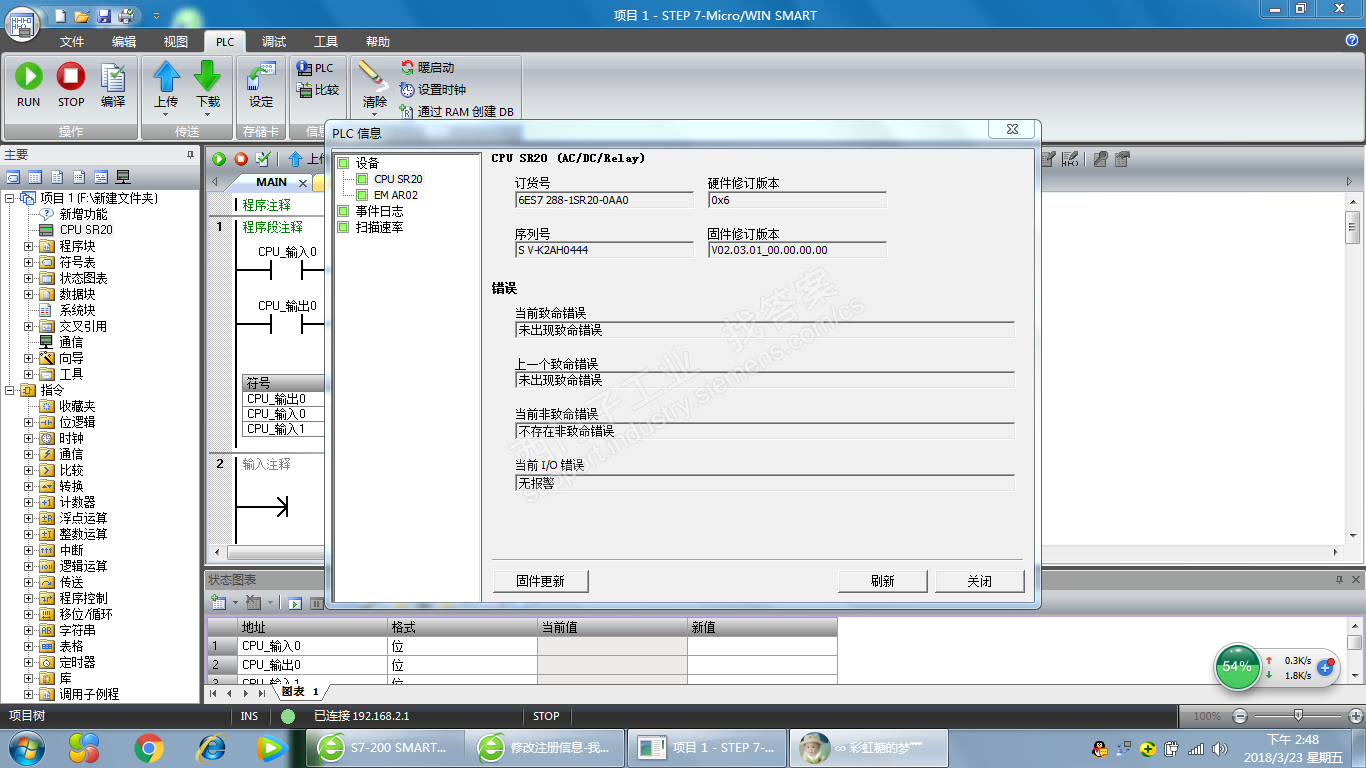Viewport: 1366px width, 768px height.
Task: Click 通过 RAM 创建 DB
Action: [457, 112]
